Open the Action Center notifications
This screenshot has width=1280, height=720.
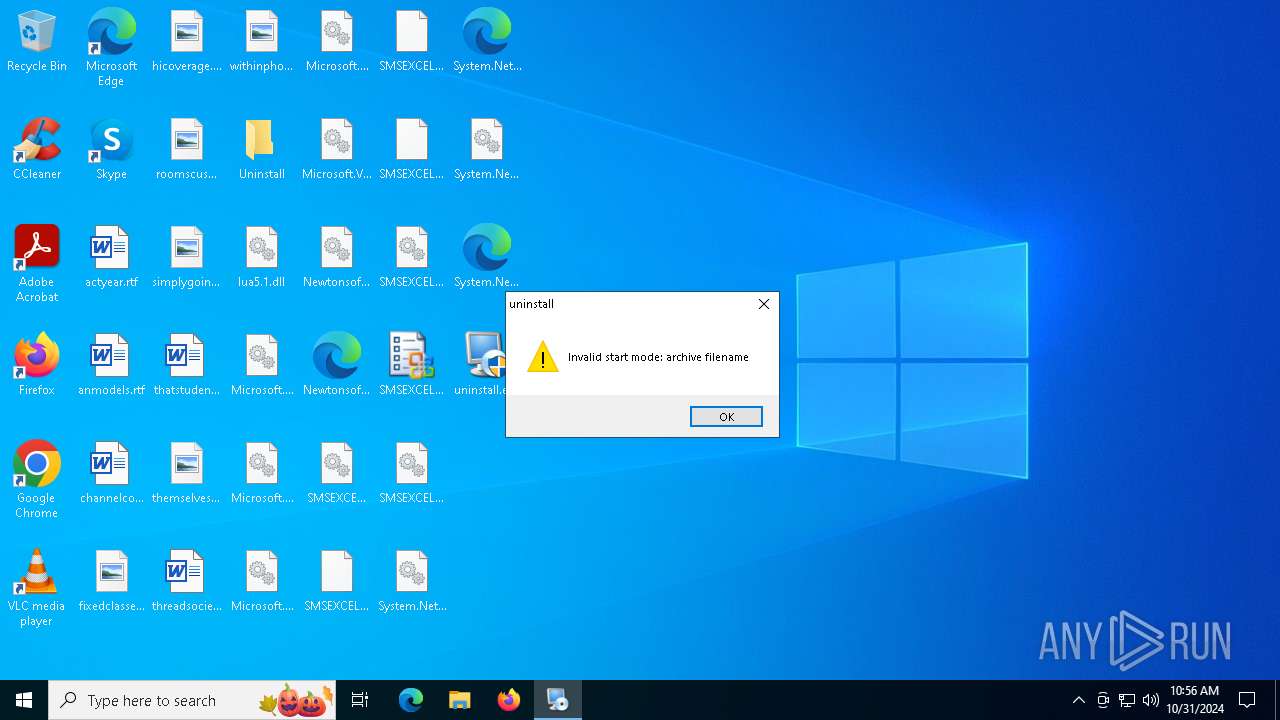(1248, 700)
